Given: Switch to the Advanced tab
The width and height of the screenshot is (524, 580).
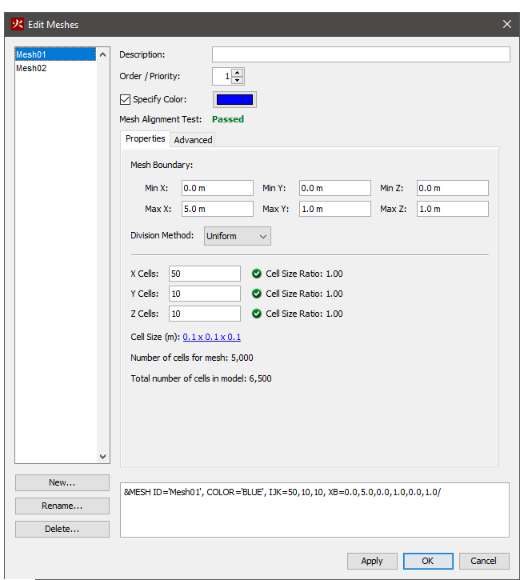Looking at the screenshot, I should tap(193, 140).
